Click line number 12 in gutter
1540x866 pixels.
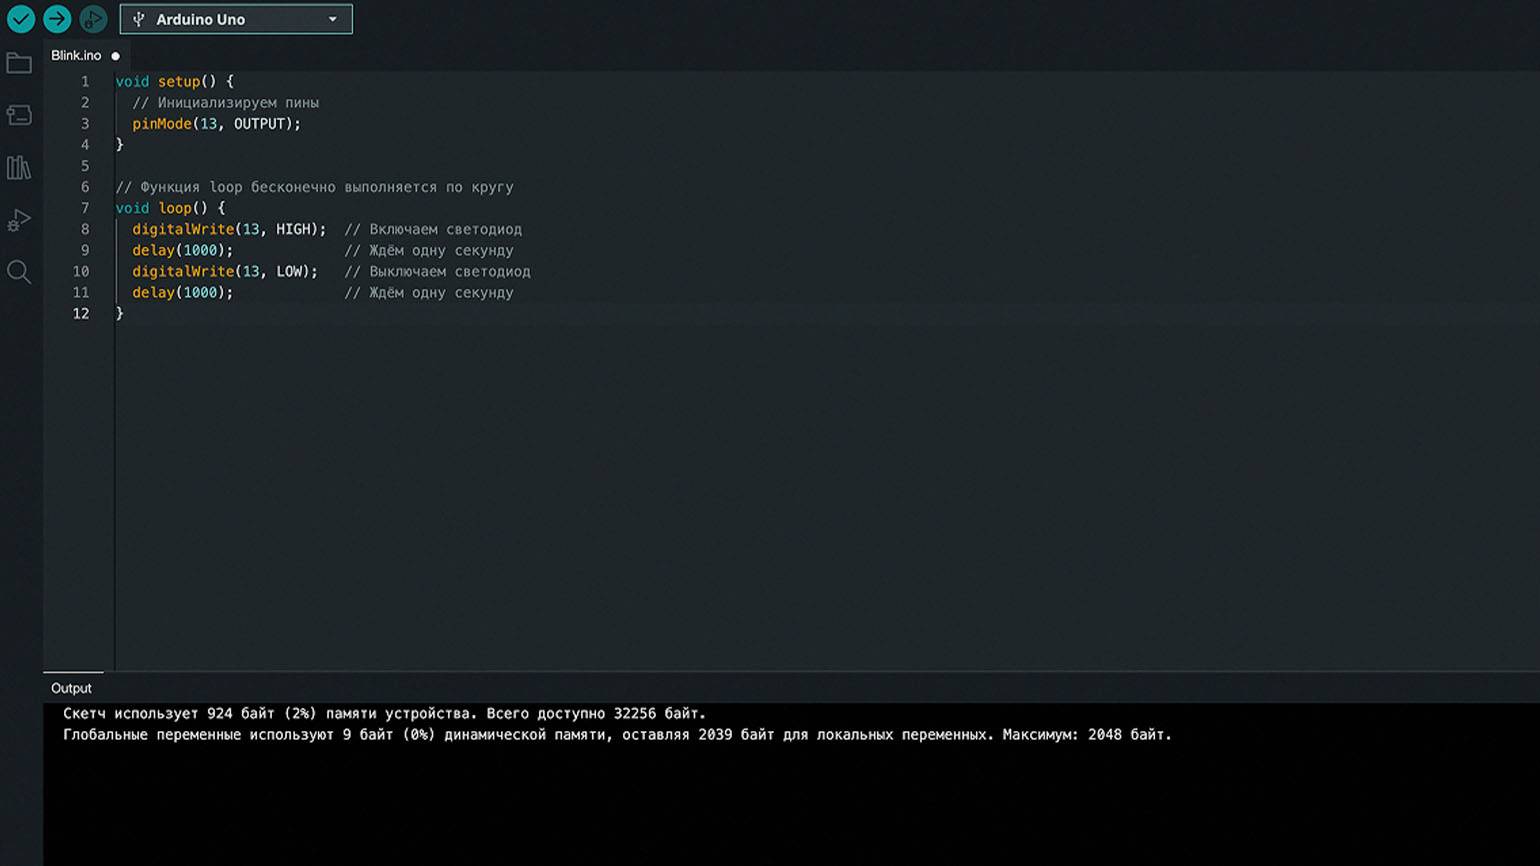click(x=81, y=313)
